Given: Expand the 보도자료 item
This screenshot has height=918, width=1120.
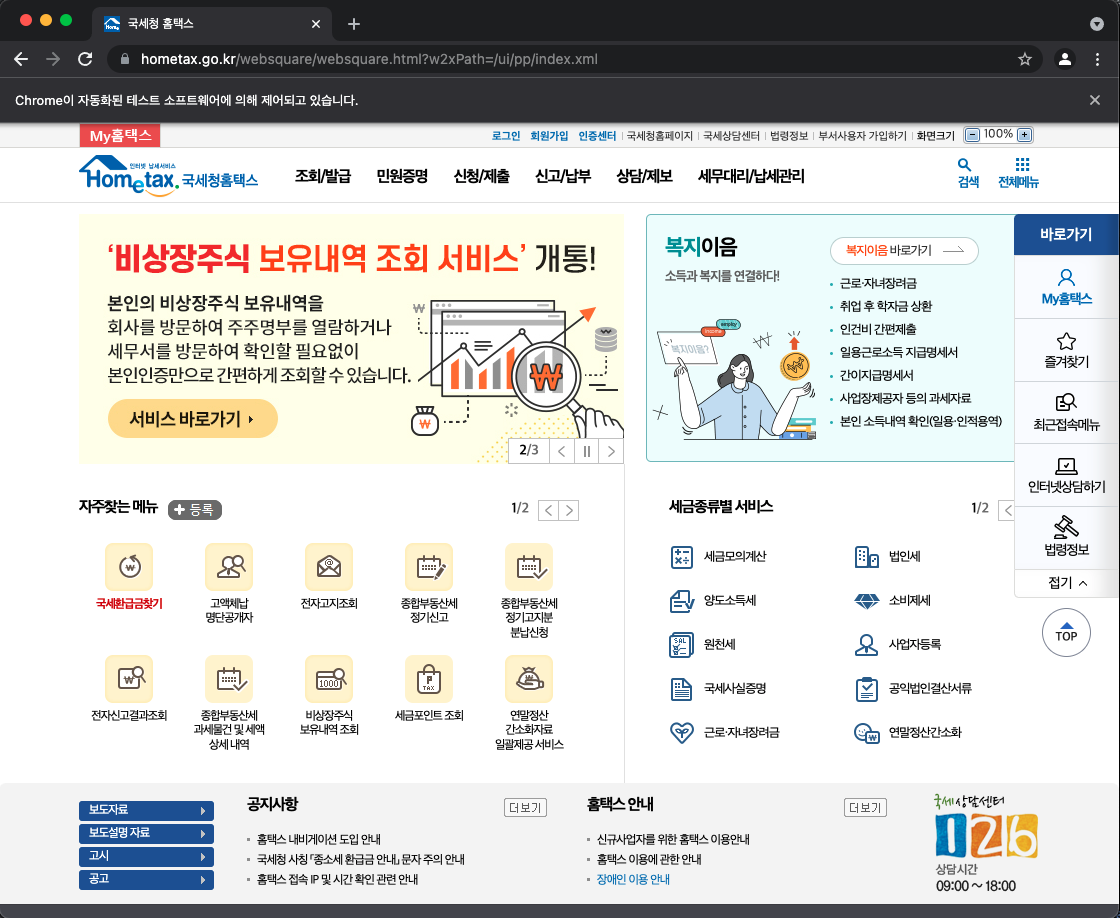Looking at the screenshot, I should coord(146,810).
